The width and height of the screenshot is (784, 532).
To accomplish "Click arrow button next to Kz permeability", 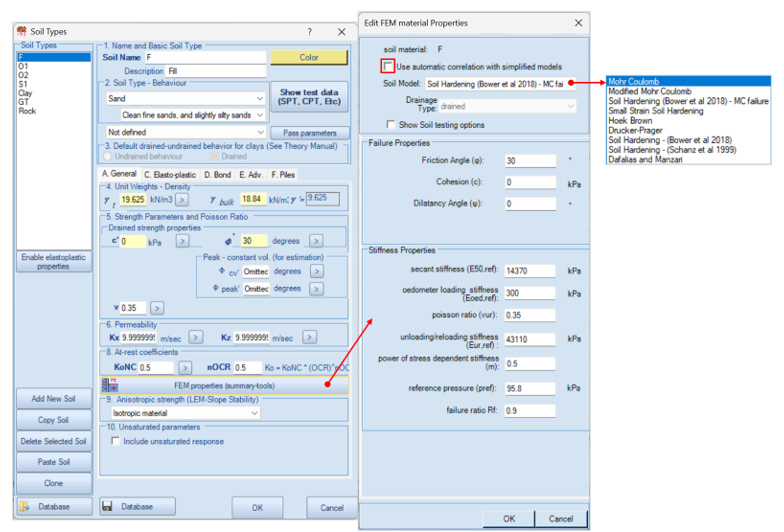I will [x=310, y=338].
